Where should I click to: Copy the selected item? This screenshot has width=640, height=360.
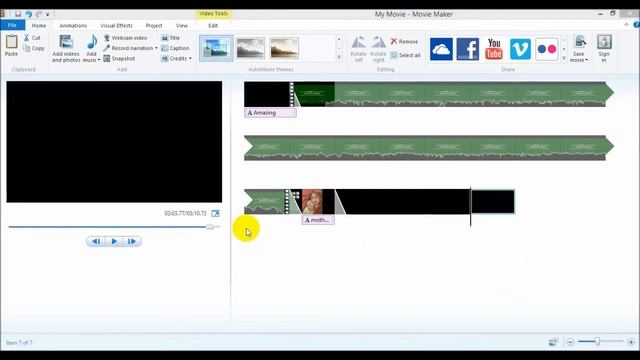(x=34, y=48)
